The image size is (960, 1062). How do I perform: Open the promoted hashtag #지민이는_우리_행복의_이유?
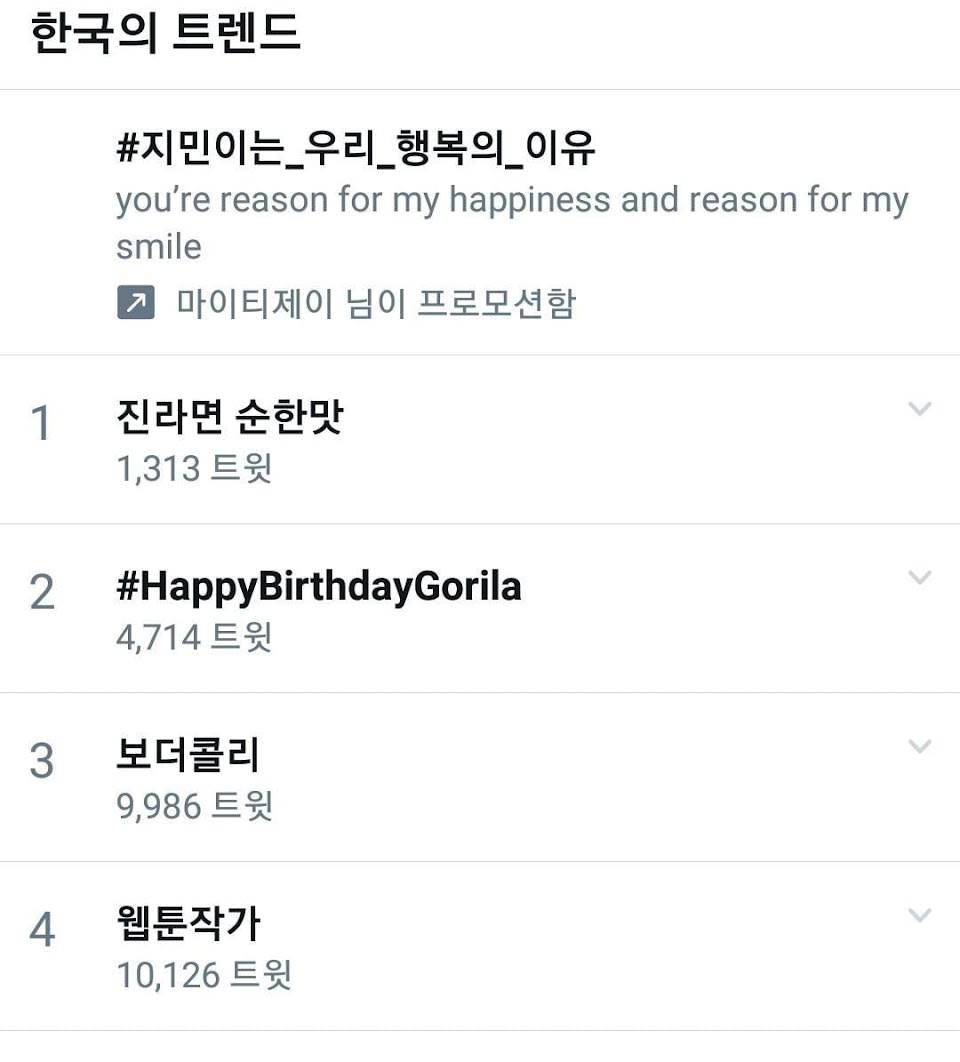pyautogui.click(x=356, y=149)
